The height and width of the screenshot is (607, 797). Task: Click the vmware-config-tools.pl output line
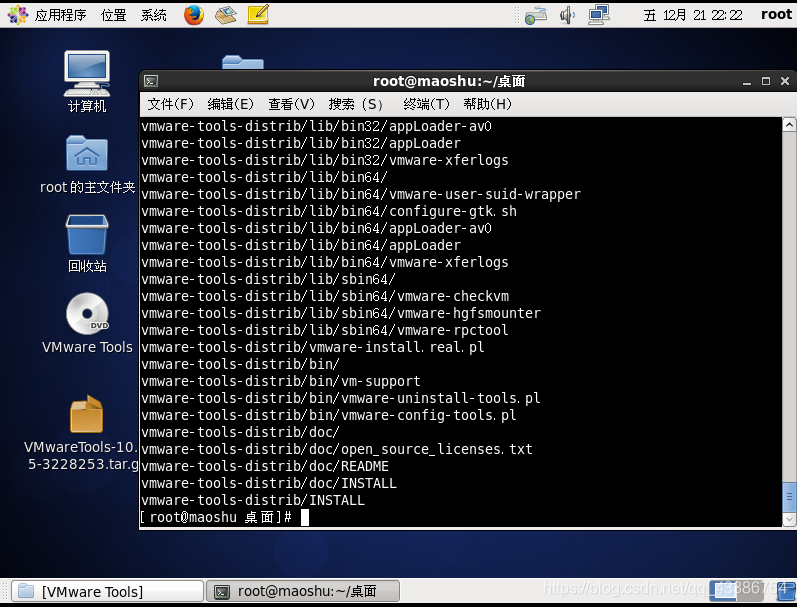pyautogui.click(x=329, y=415)
